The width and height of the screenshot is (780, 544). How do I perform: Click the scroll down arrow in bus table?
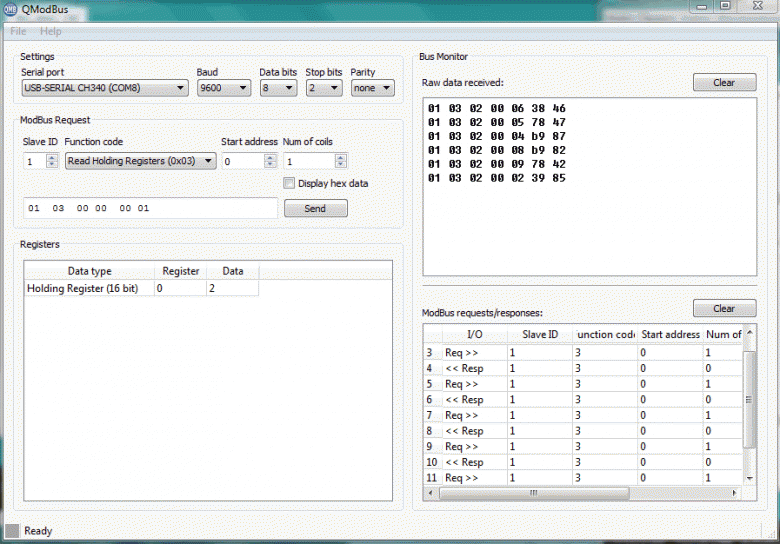point(750,478)
